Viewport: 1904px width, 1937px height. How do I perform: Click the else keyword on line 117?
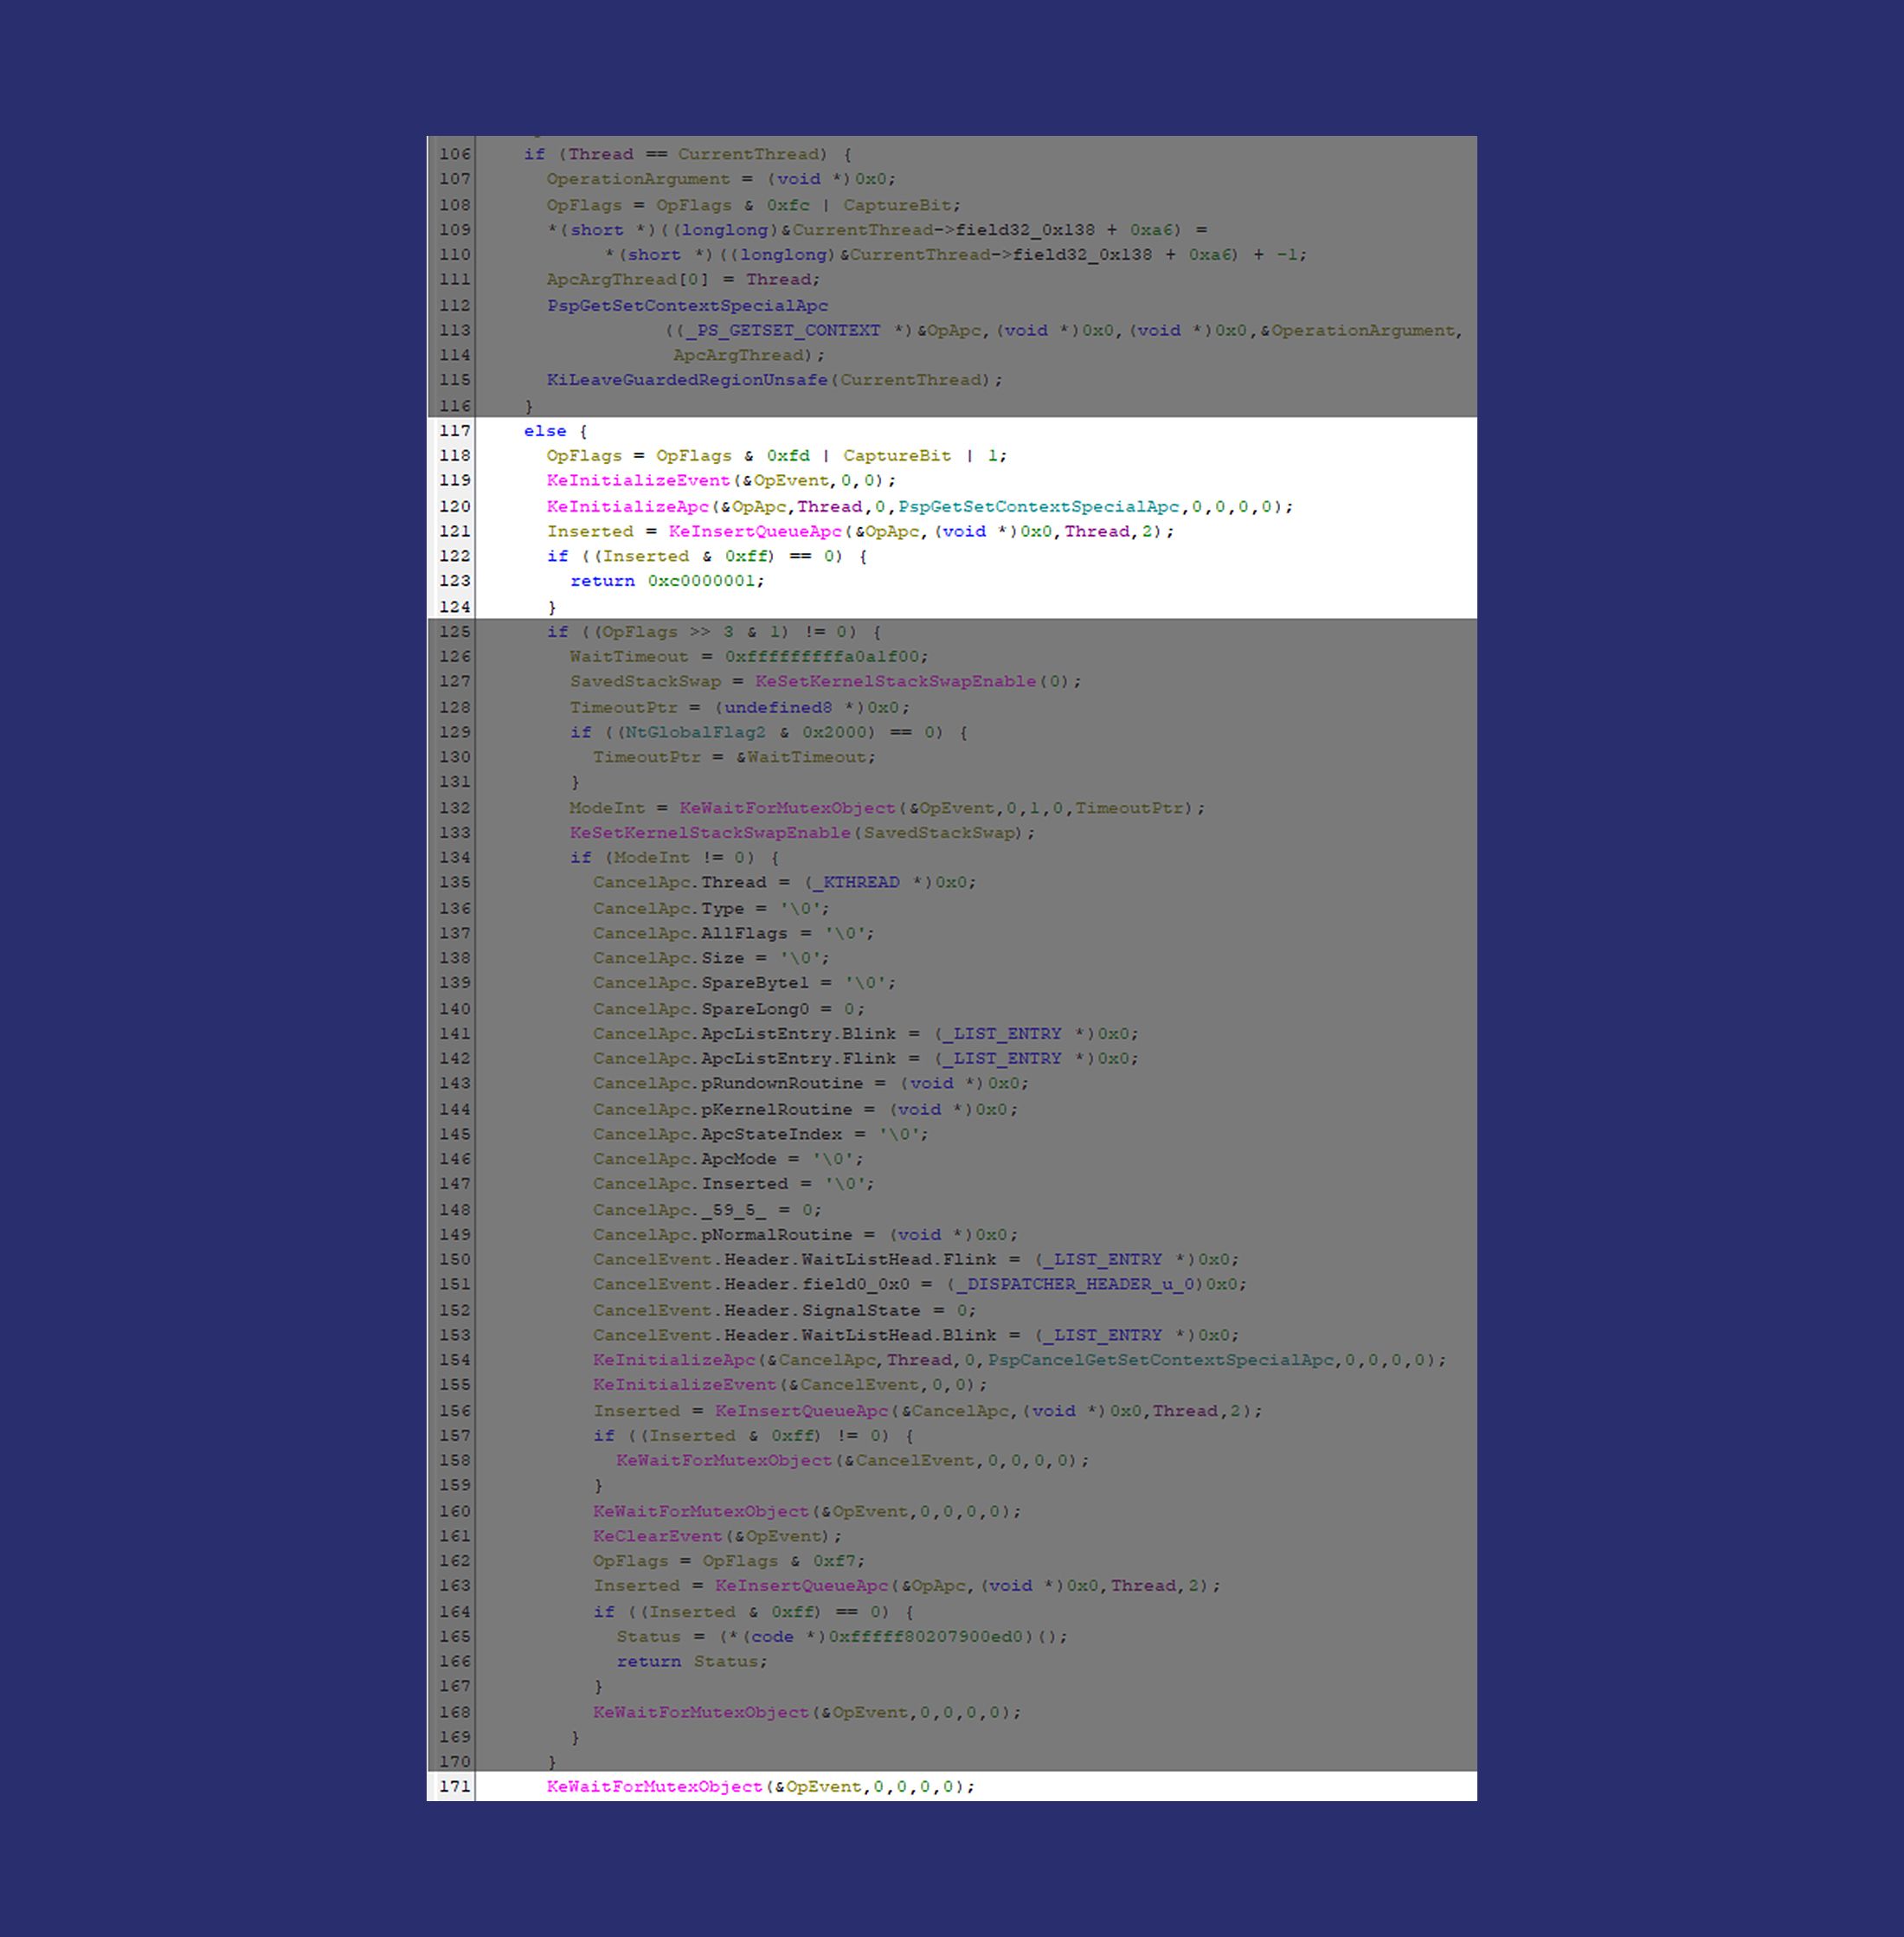click(x=545, y=431)
